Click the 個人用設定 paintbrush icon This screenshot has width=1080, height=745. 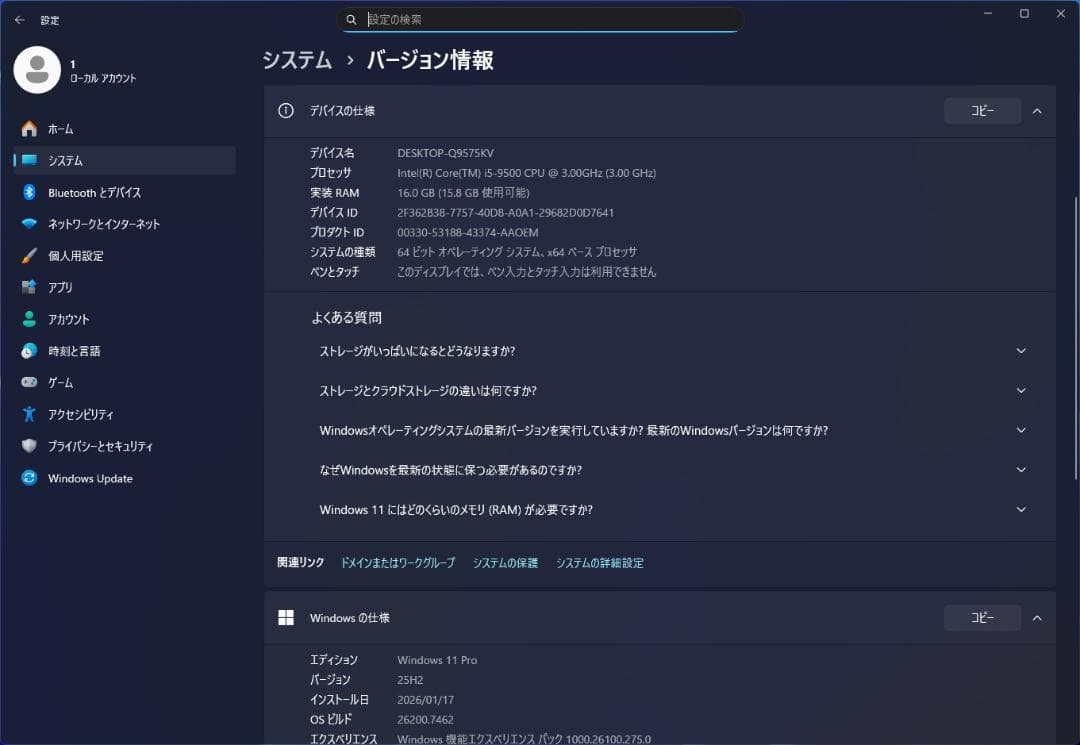click(29, 256)
